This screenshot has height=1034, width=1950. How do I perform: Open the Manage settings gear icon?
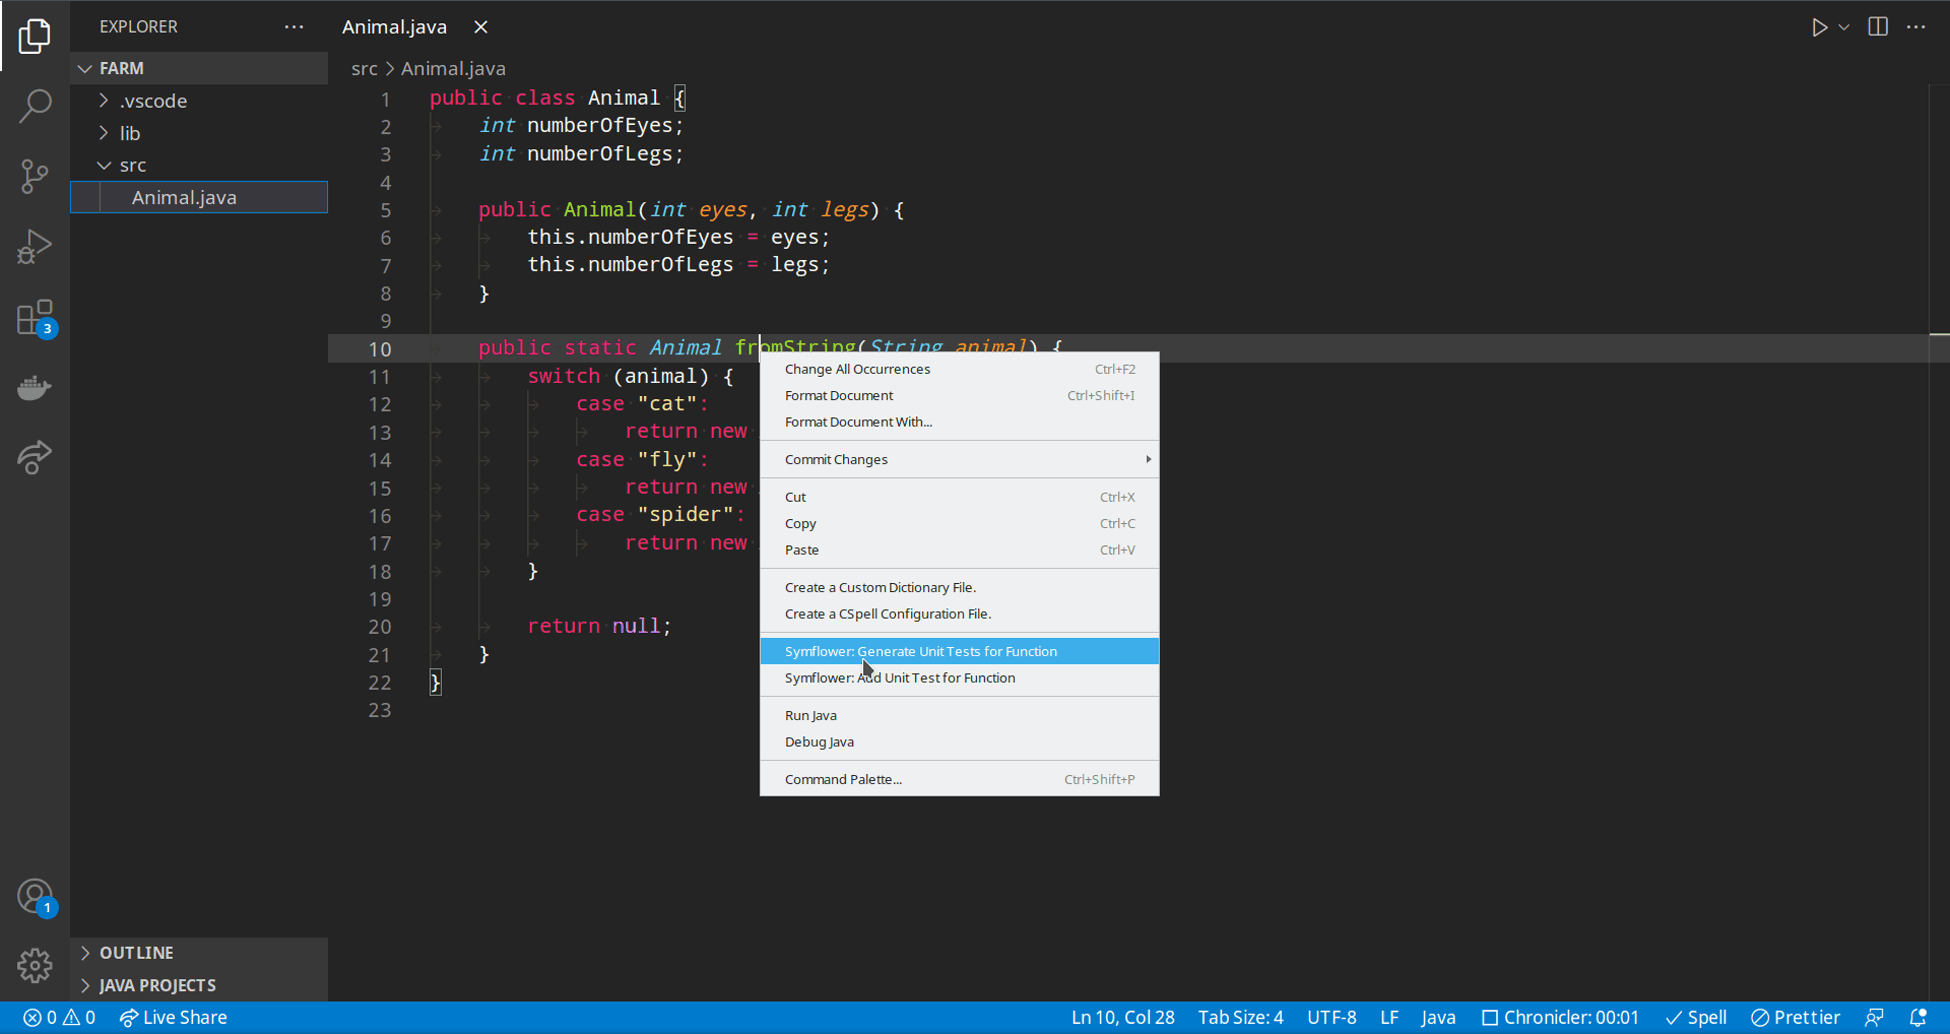pyautogui.click(x=35, y=965)
